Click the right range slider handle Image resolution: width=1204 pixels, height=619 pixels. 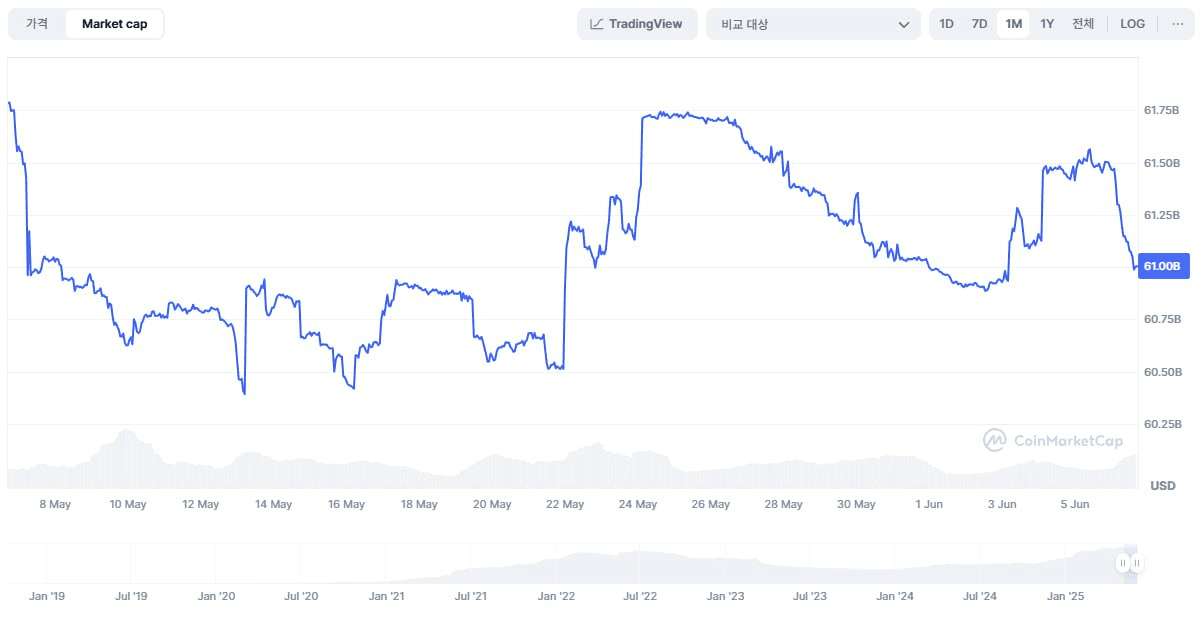click(x=1137, y=564)
